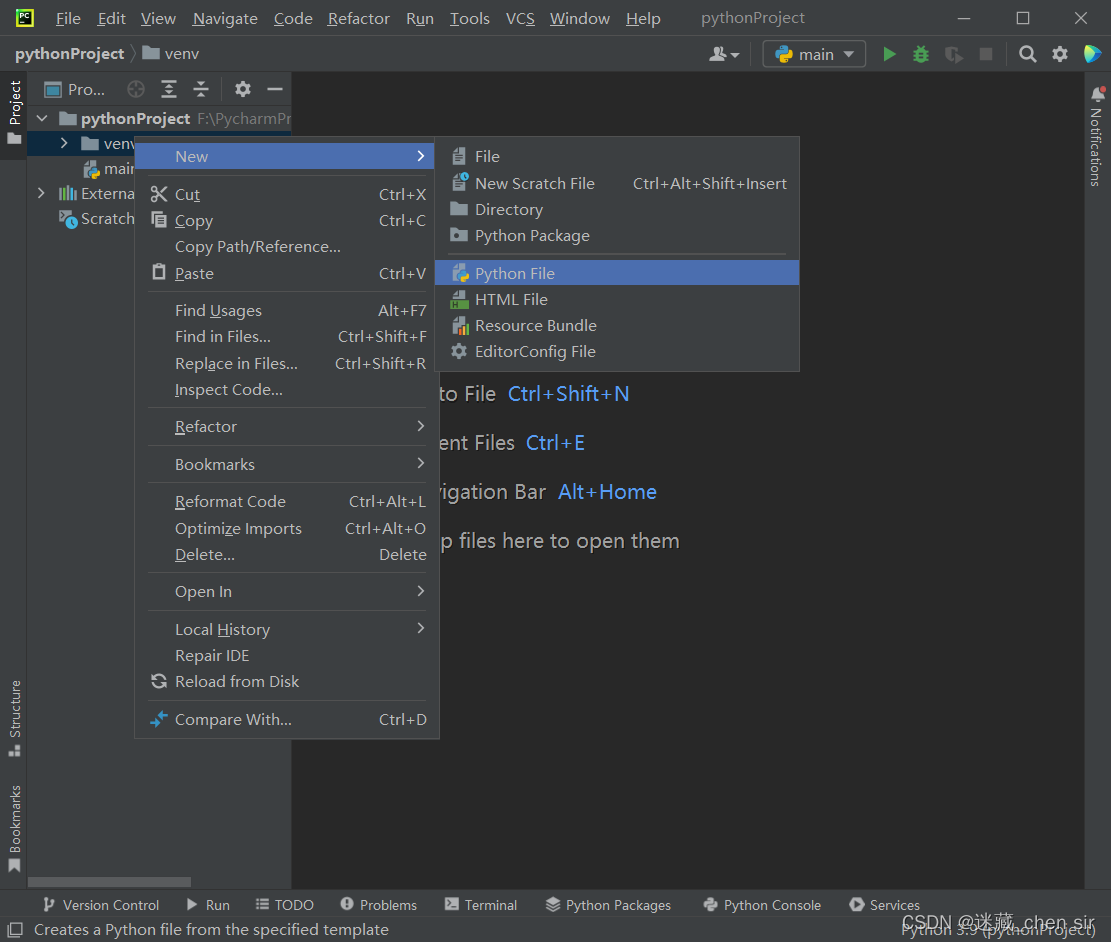Expand the venv folder tree node
The width and height of the screenshot is (1111, 942).
[64, 143]
